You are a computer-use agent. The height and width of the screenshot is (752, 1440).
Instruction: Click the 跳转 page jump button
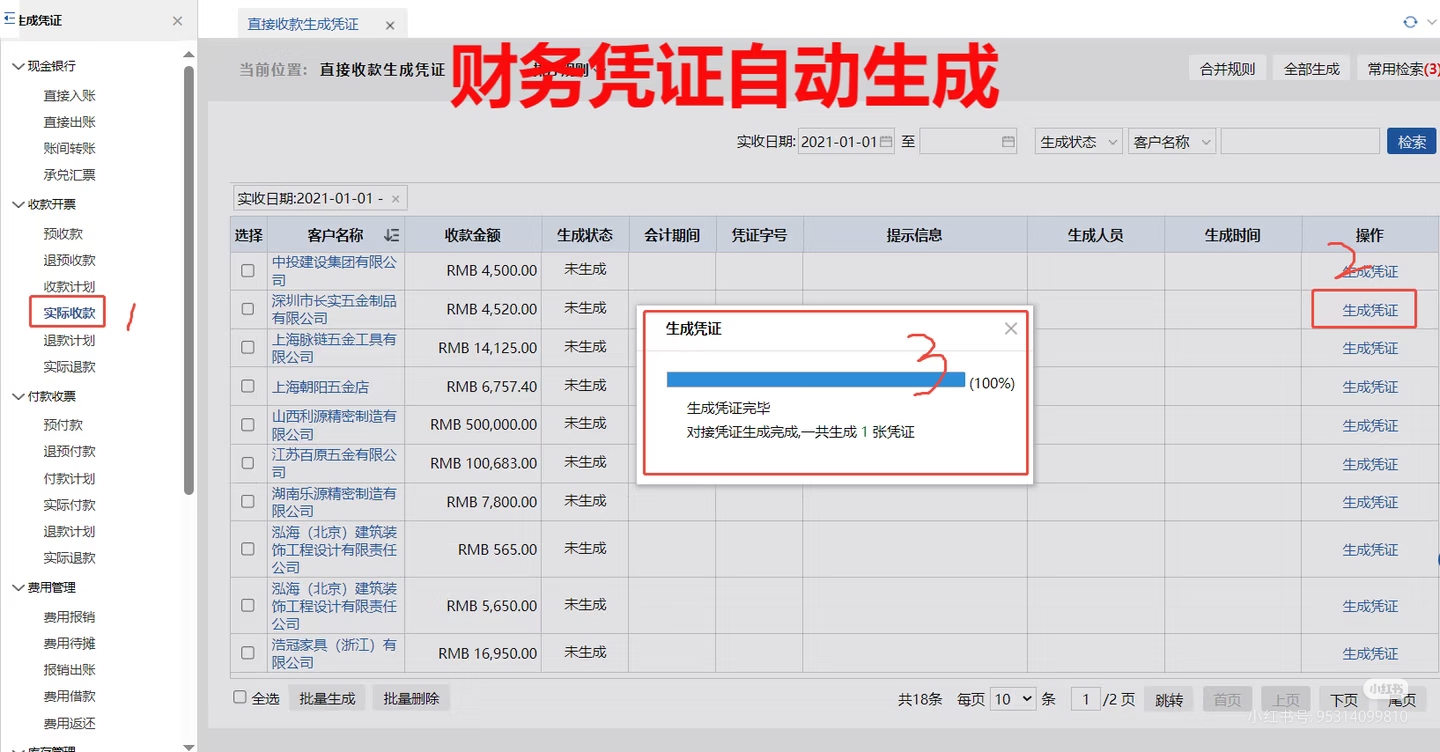coord(1168,700)
